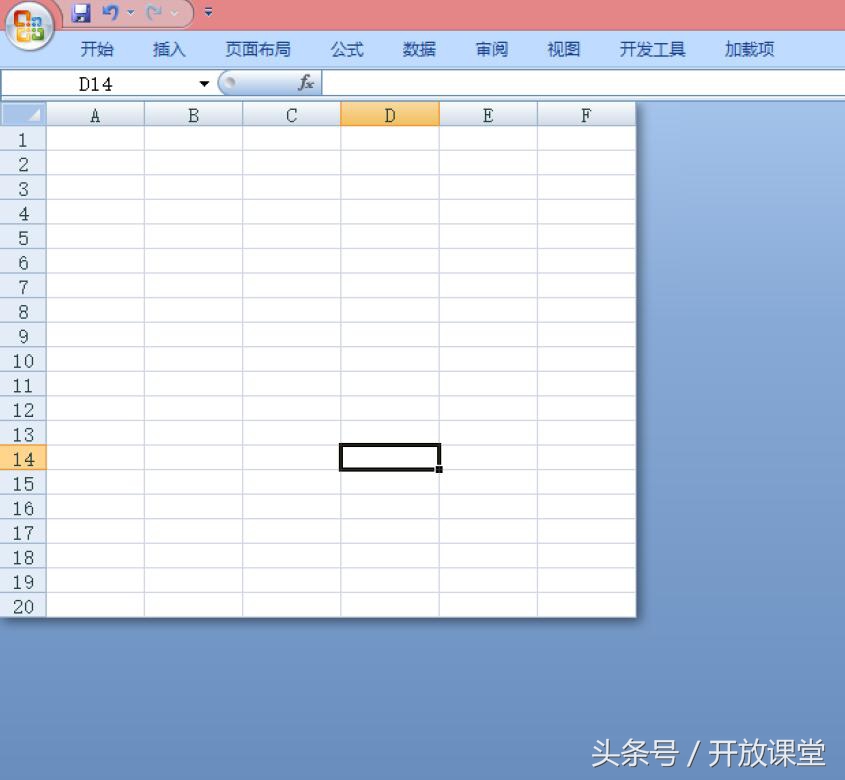Select row 3 header
This screenshot has width=845, height=780.
23,188
